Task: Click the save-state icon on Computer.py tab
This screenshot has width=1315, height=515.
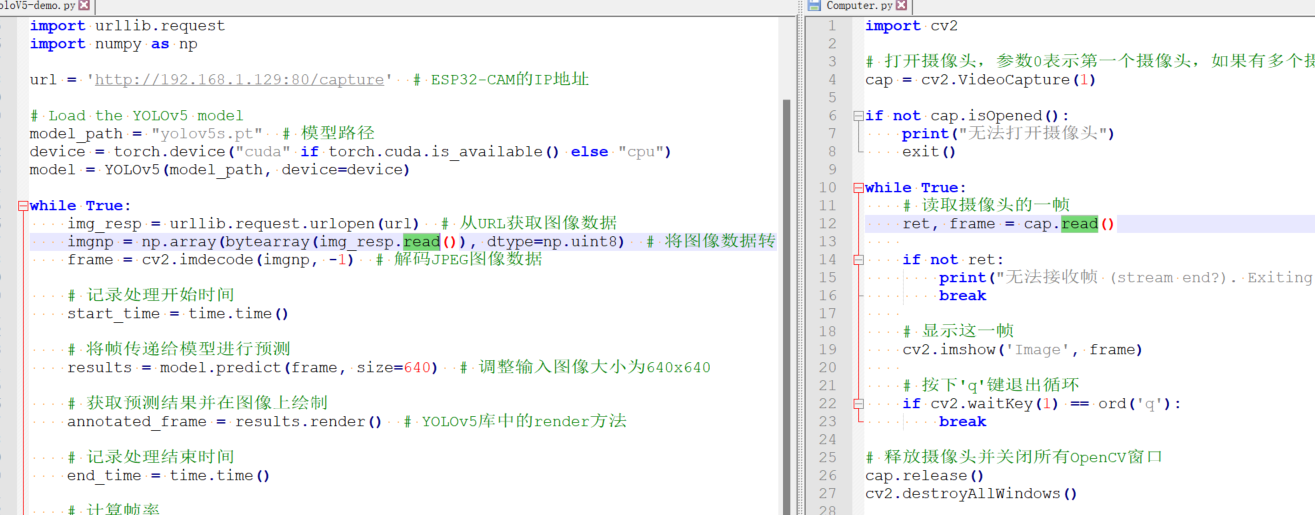Action: tap(815, 6)
